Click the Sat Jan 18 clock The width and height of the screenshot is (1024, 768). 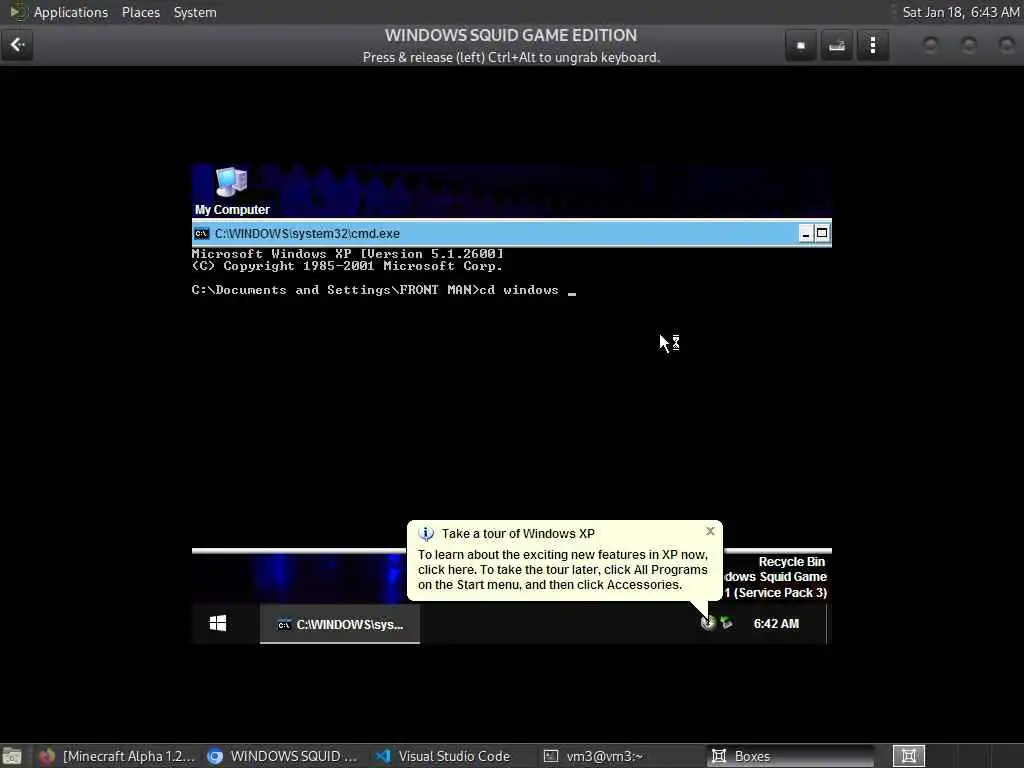point(961,12)
